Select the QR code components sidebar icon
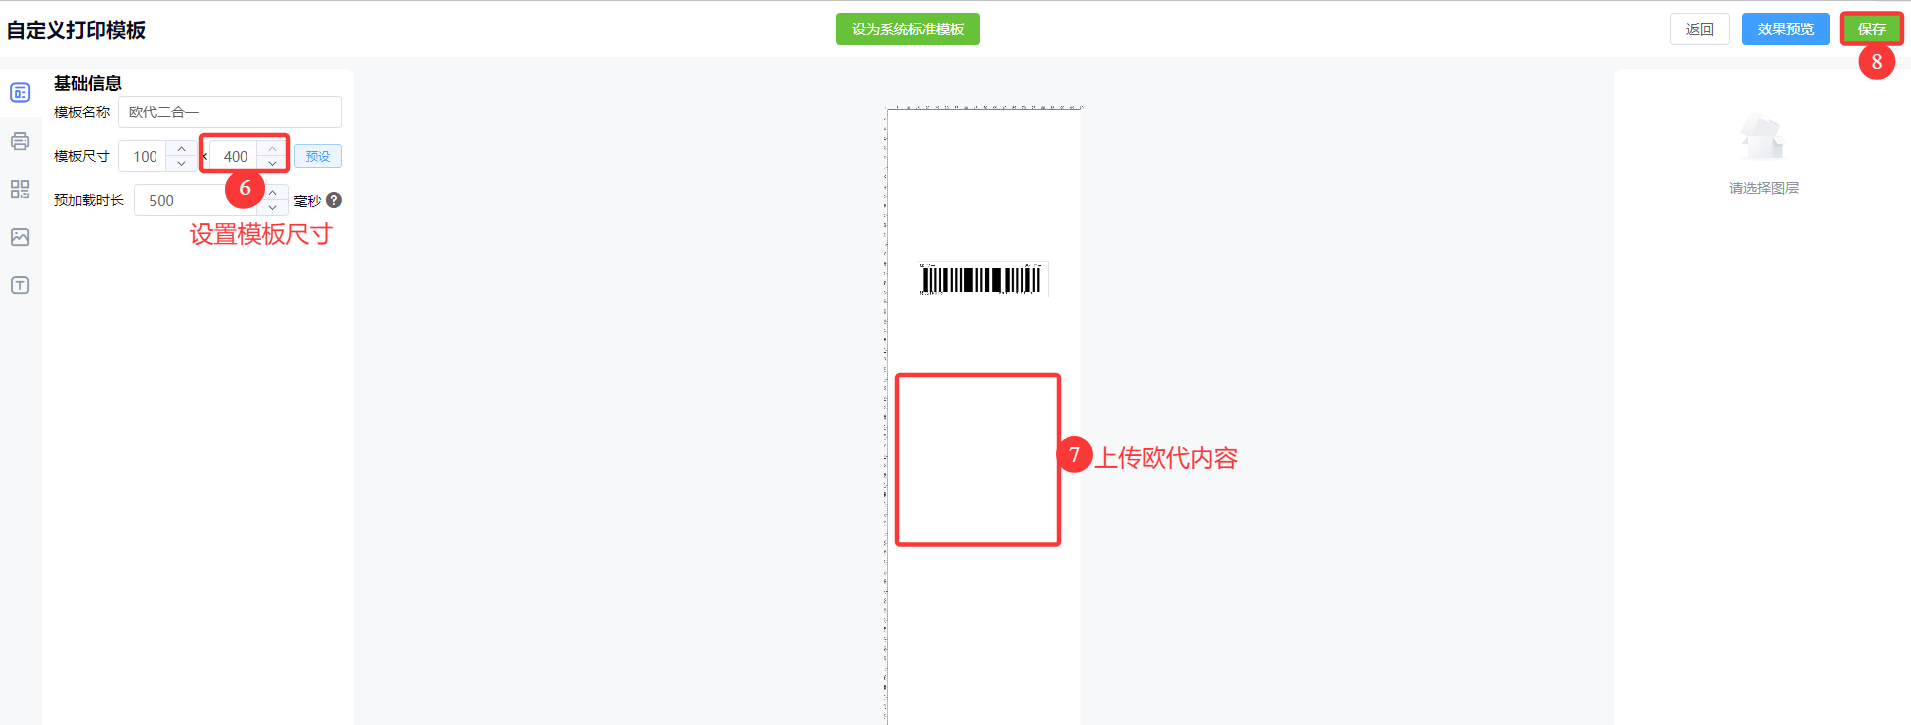Viewport: 1911px width, 725px height. tap(20, 189)
